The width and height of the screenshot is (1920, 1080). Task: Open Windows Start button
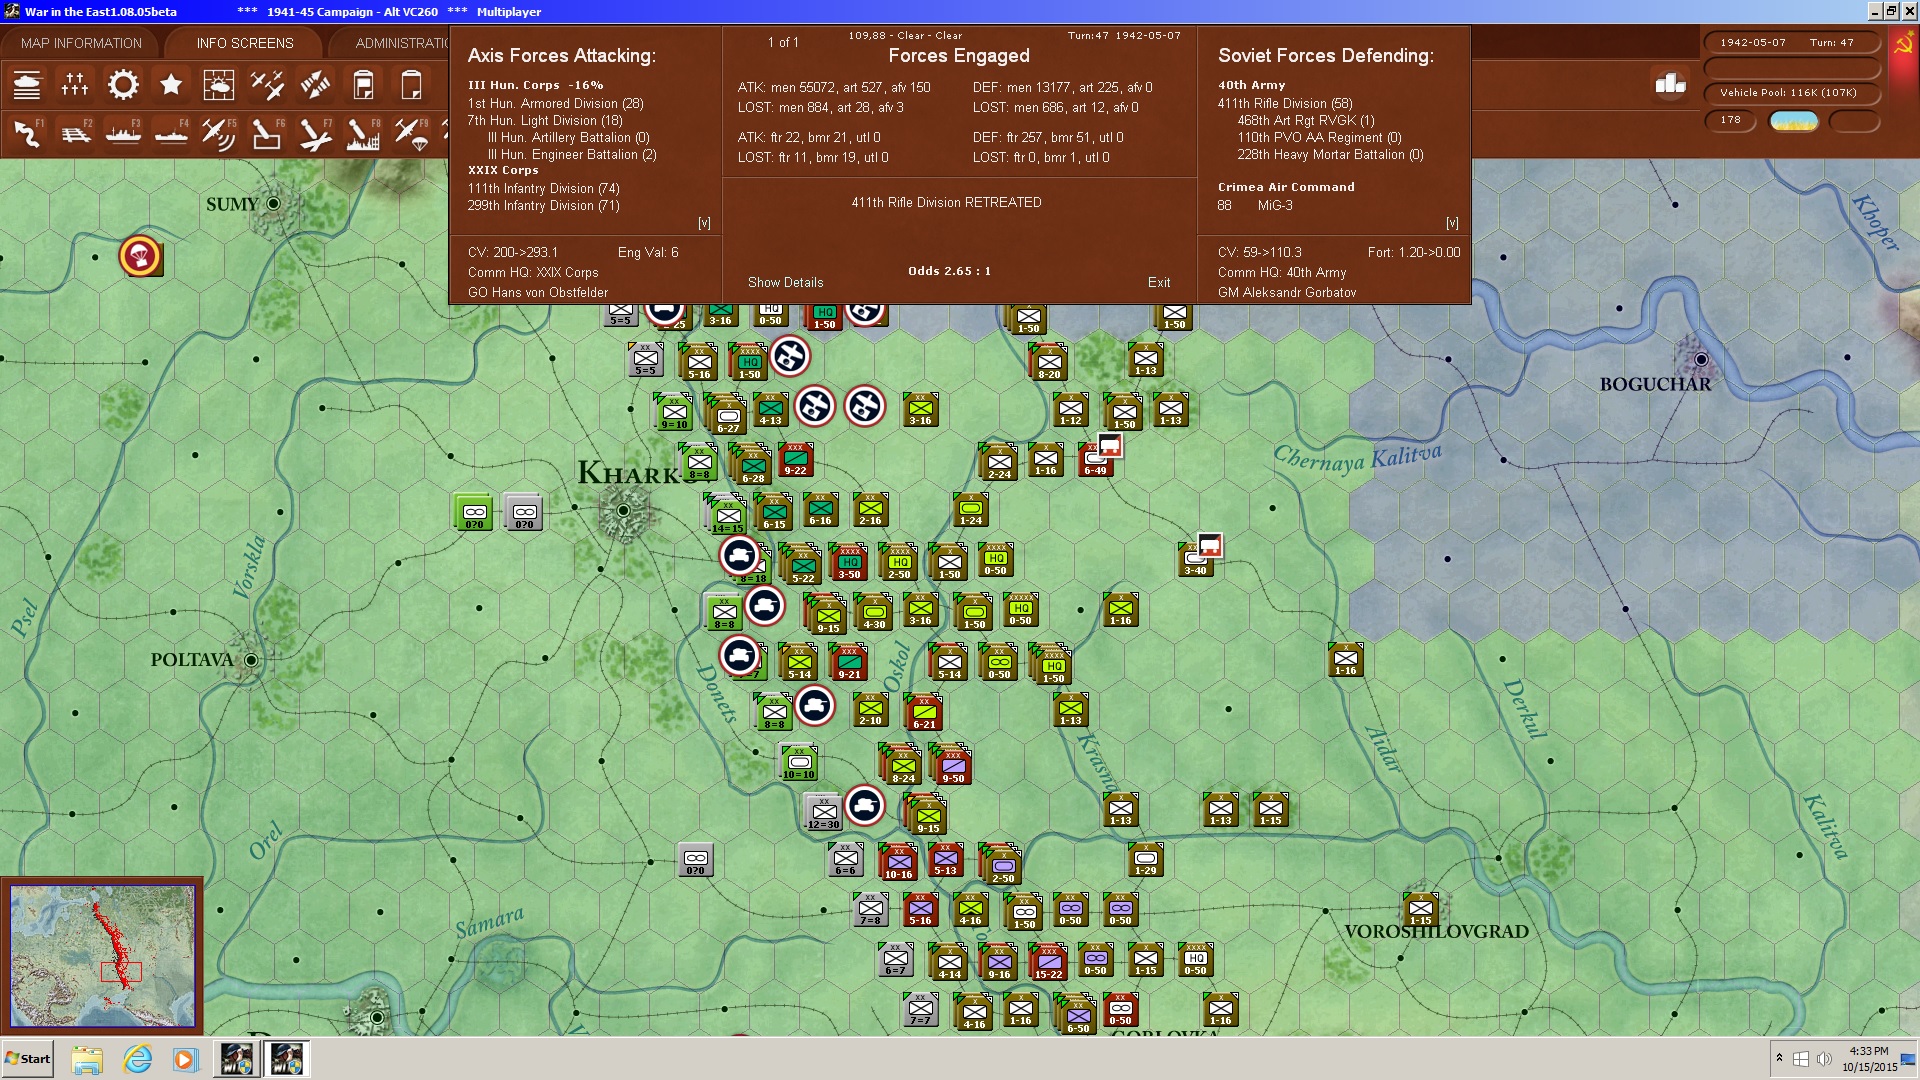click(x=28, y=1059)
